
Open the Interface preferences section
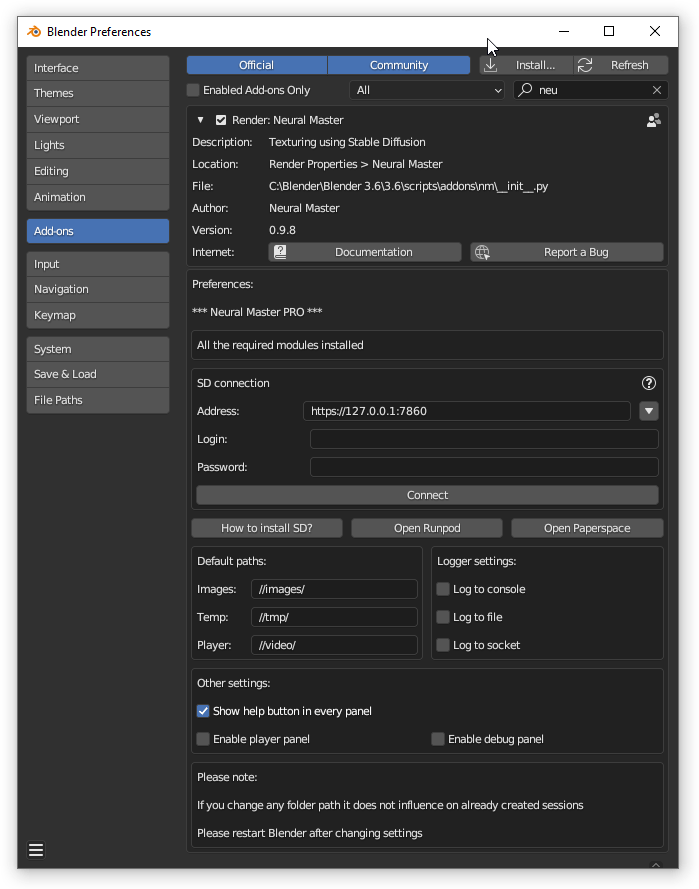click(x=98, y=68)
